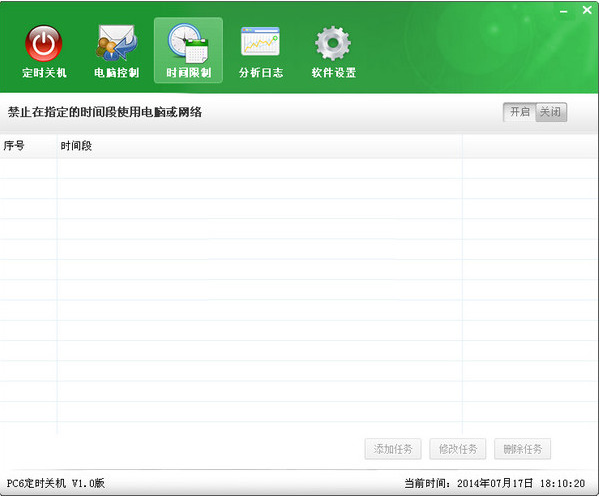Click the 删除任务 button
Image resolution: width=601 pixels, height=497 pixels.
tap(522, 449)
